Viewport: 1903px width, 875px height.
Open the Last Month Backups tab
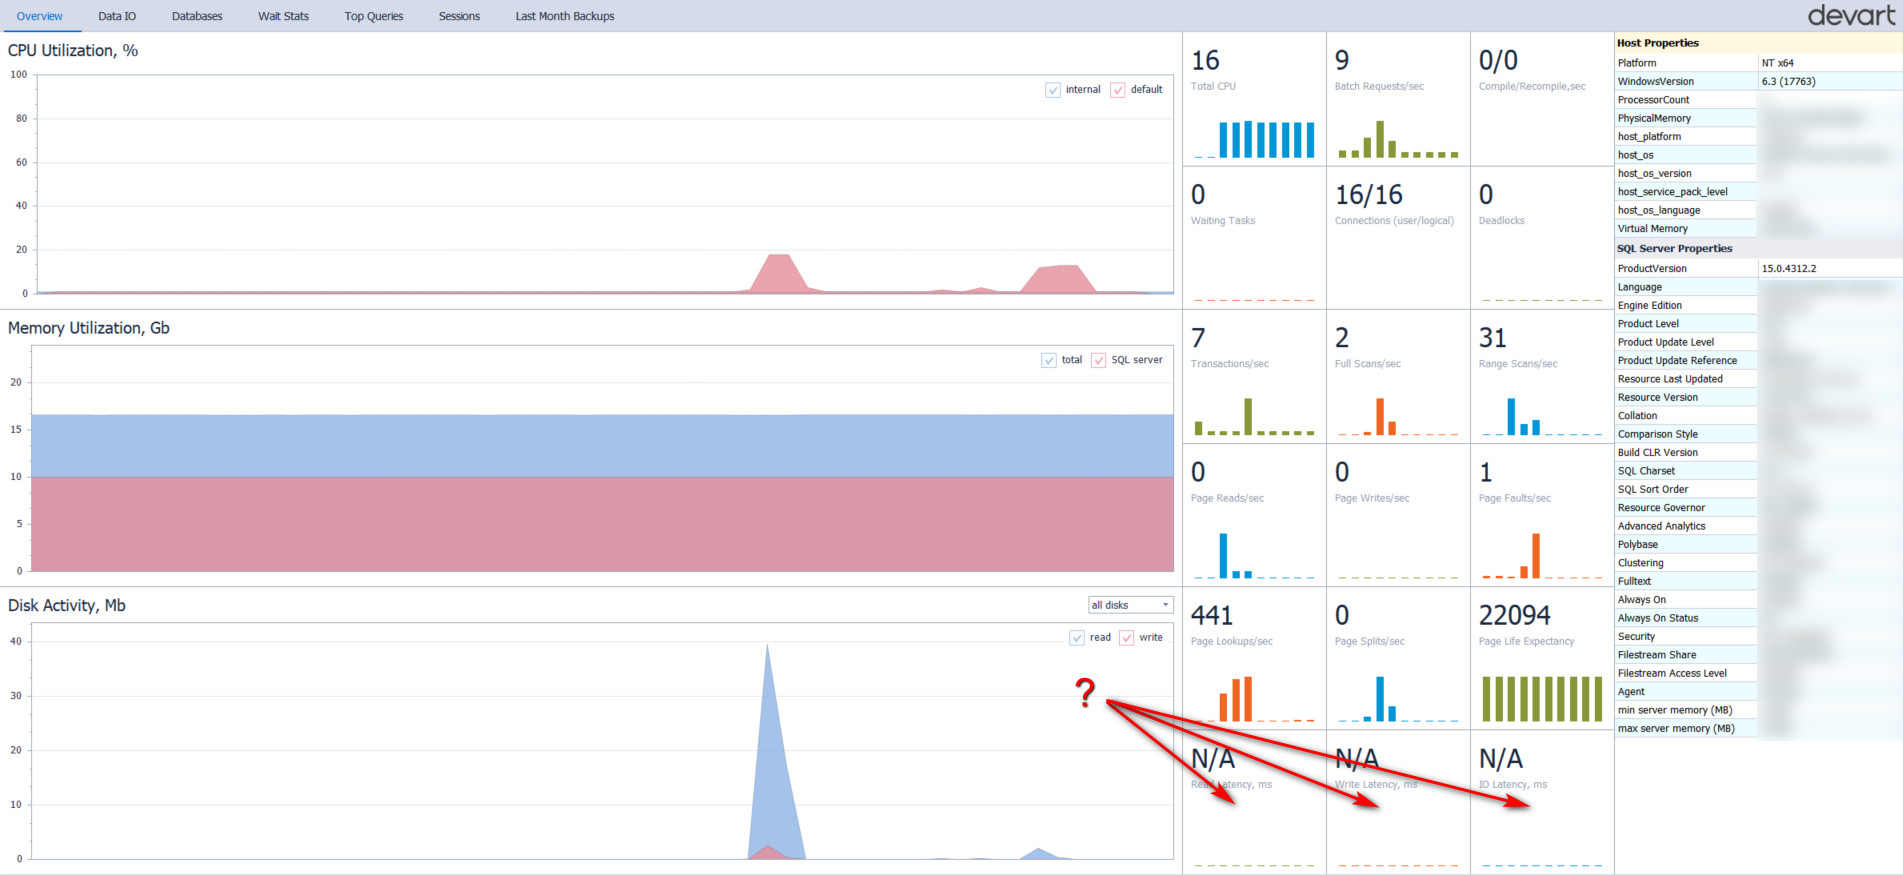click(x=565, y=16)
